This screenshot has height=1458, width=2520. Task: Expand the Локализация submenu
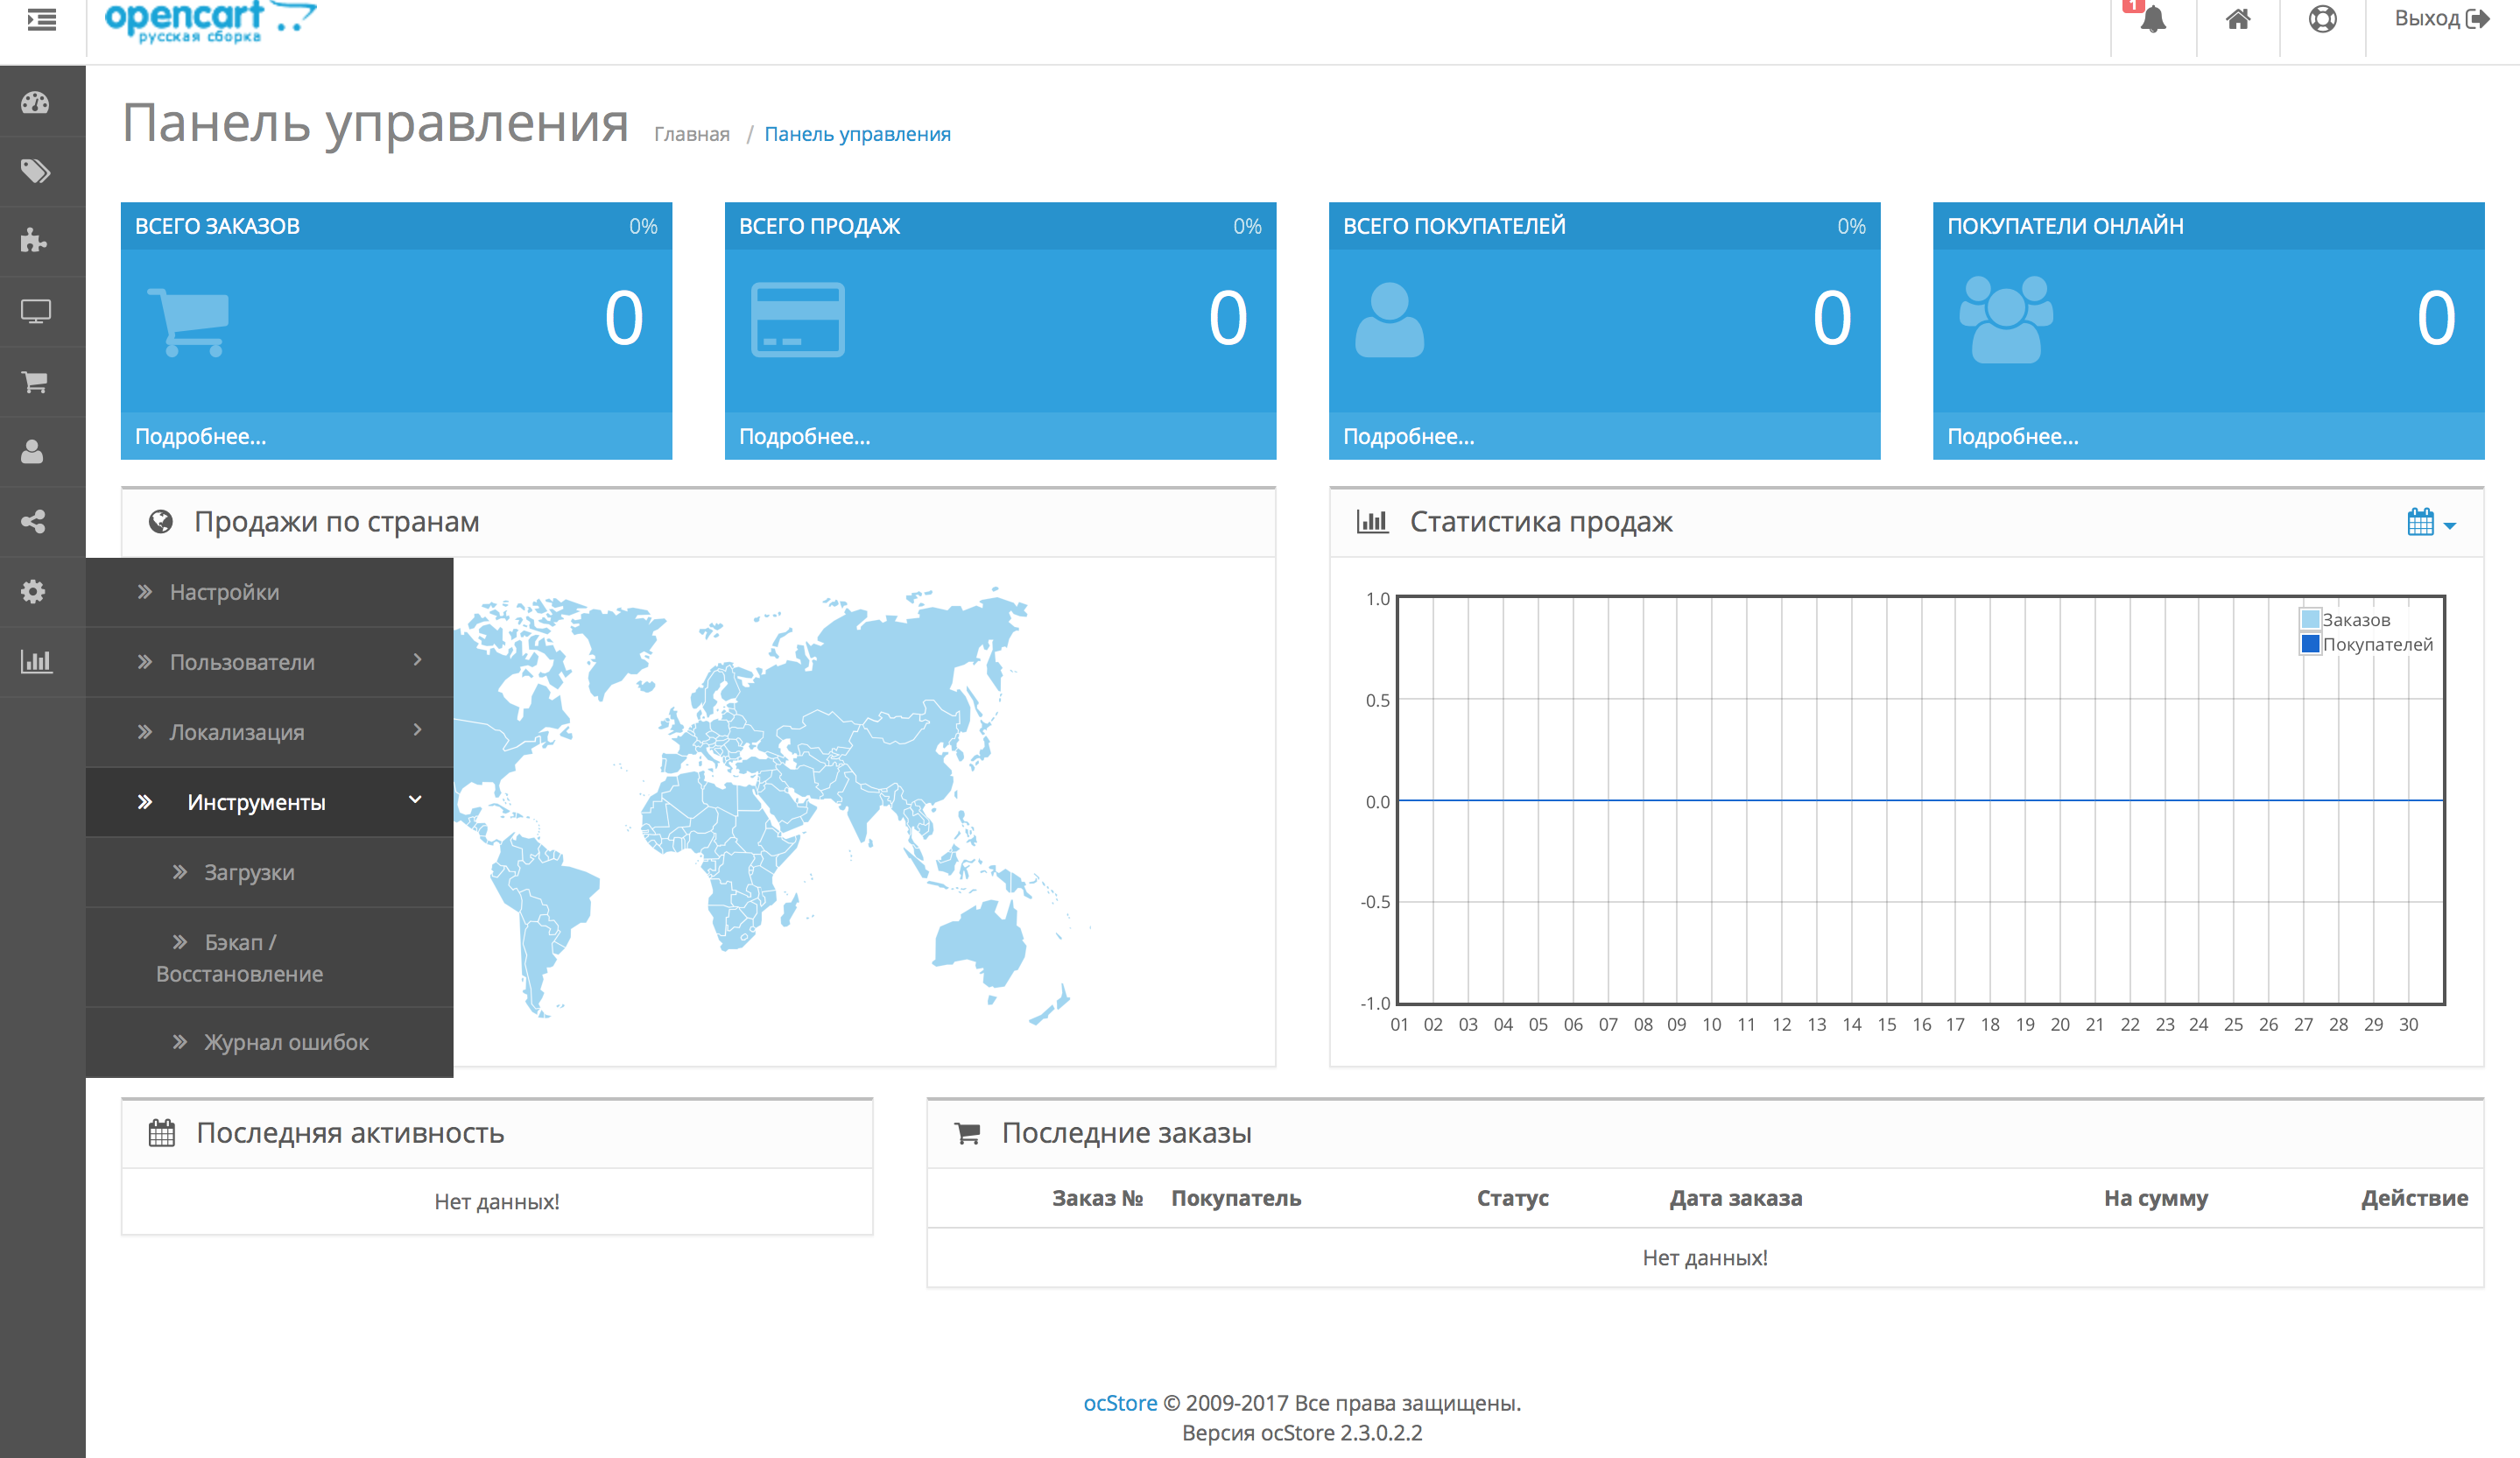(270, 731)
